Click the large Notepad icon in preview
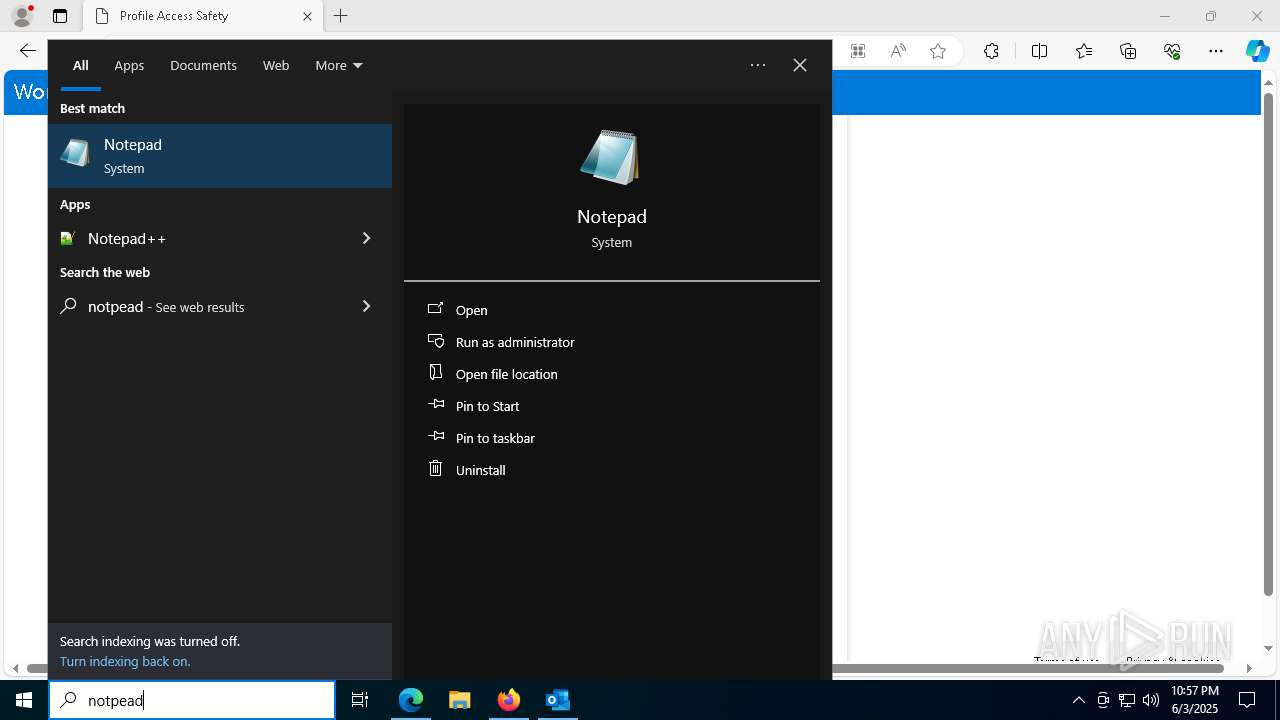Screen dimensions: 1280x720 [x=610, y=157]
